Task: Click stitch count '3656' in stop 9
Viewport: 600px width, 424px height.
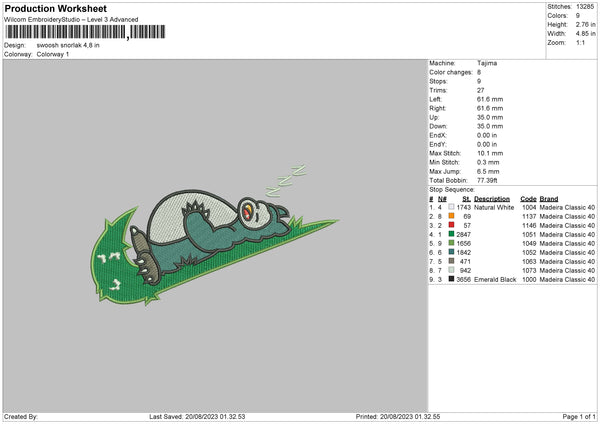Action: (x=463, y=280)
